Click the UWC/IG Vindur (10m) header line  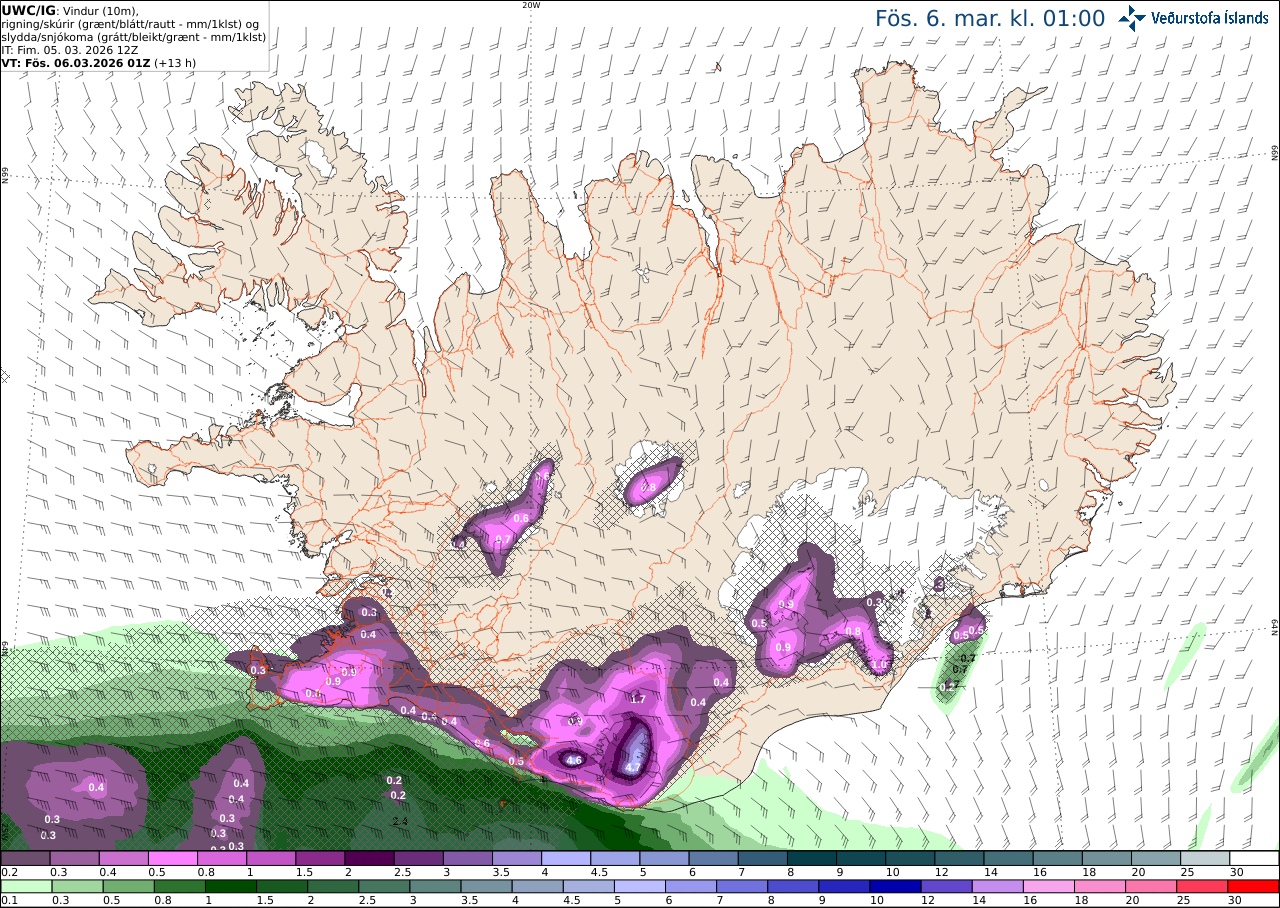point(70,10)
